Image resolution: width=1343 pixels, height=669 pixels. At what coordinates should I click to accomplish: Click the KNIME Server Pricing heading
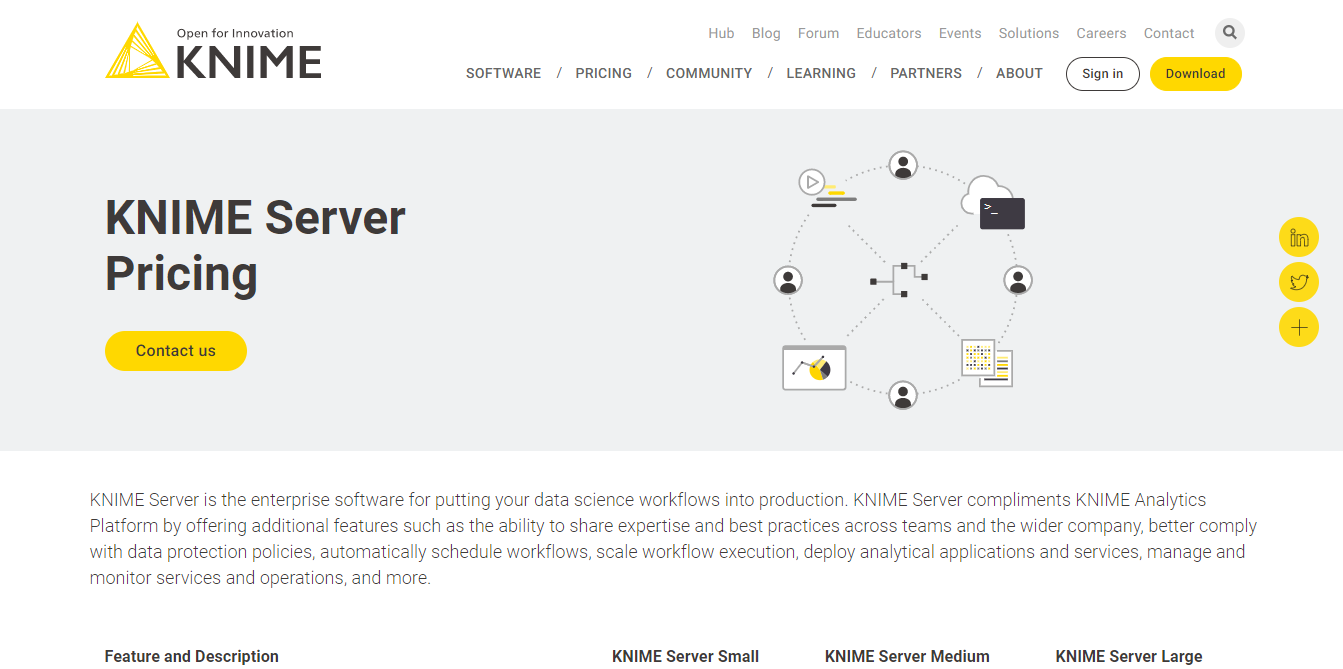coord(255,245)
